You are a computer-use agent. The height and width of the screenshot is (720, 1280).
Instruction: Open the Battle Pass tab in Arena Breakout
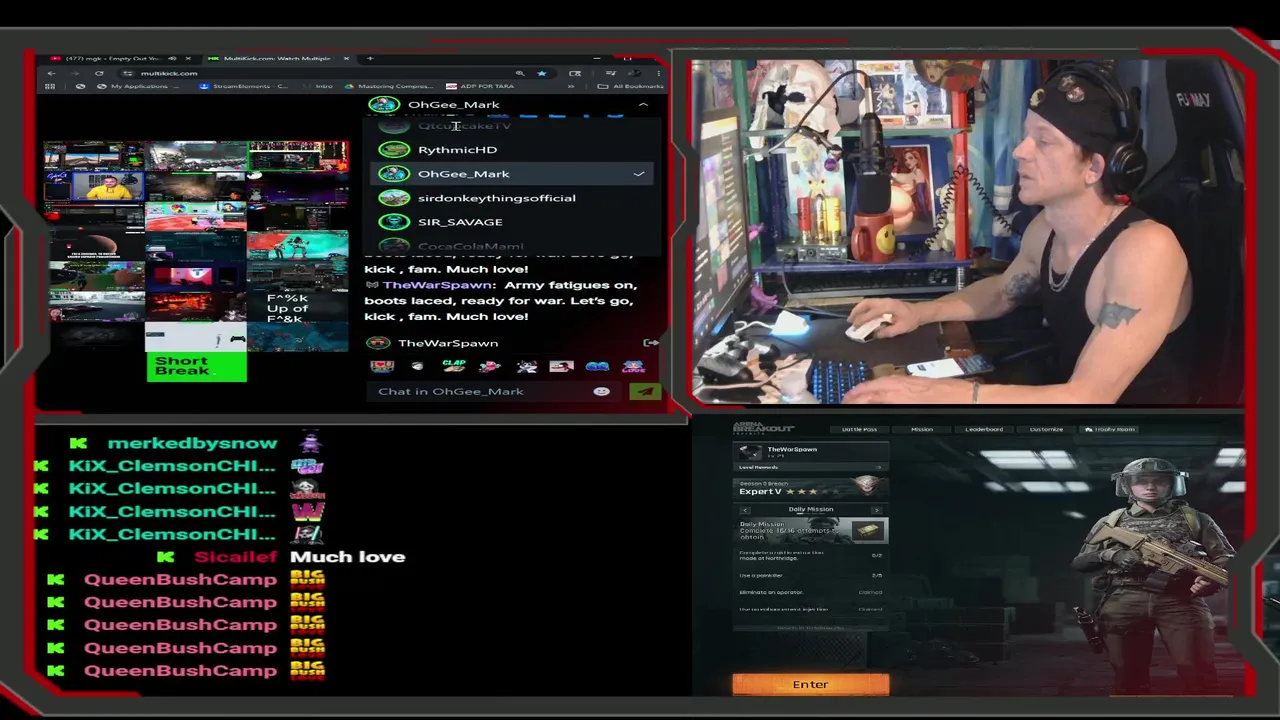pyautogui.click(x=859, y=429)
